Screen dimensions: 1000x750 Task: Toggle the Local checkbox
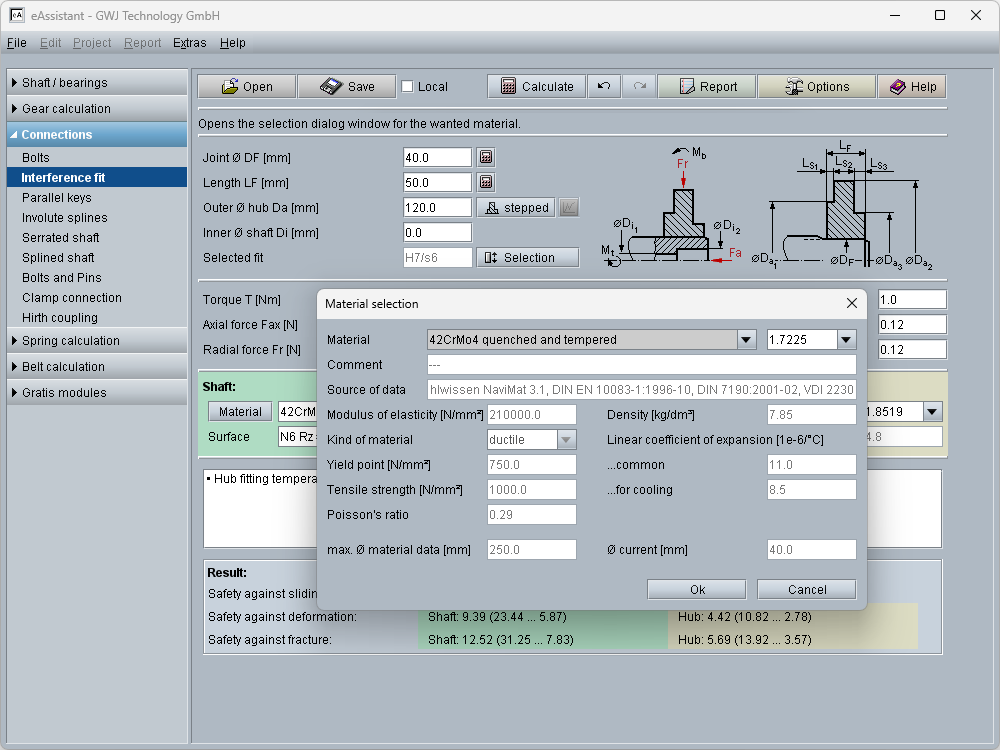pyautogui.click(x=407, y=87)
